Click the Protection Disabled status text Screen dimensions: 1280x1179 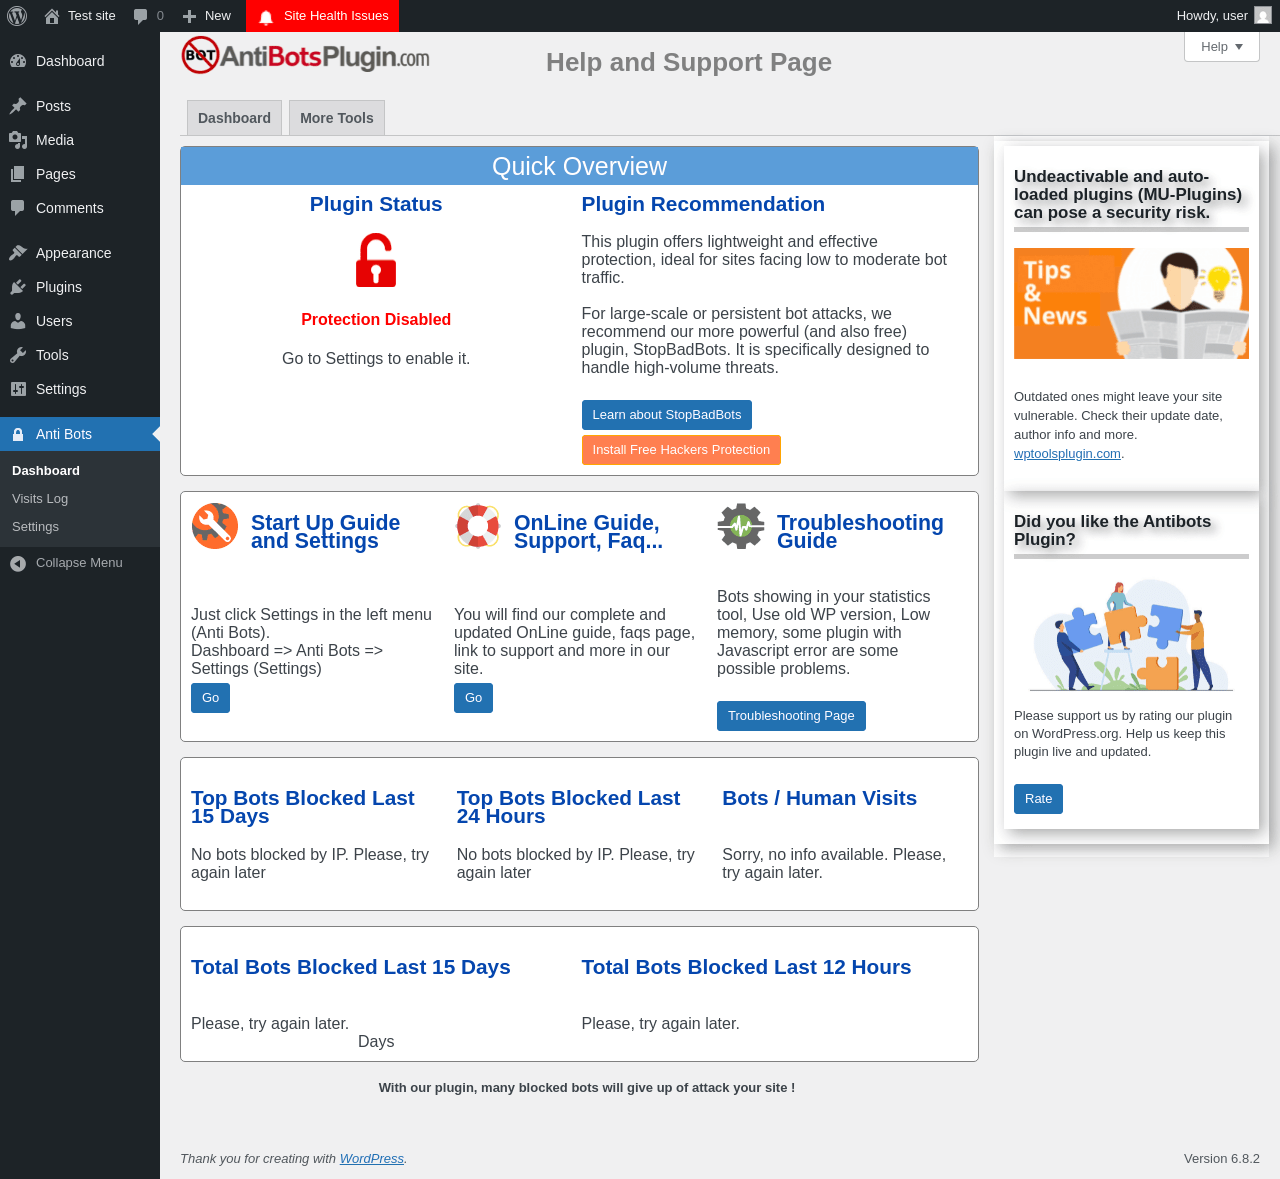pos(376,320)
